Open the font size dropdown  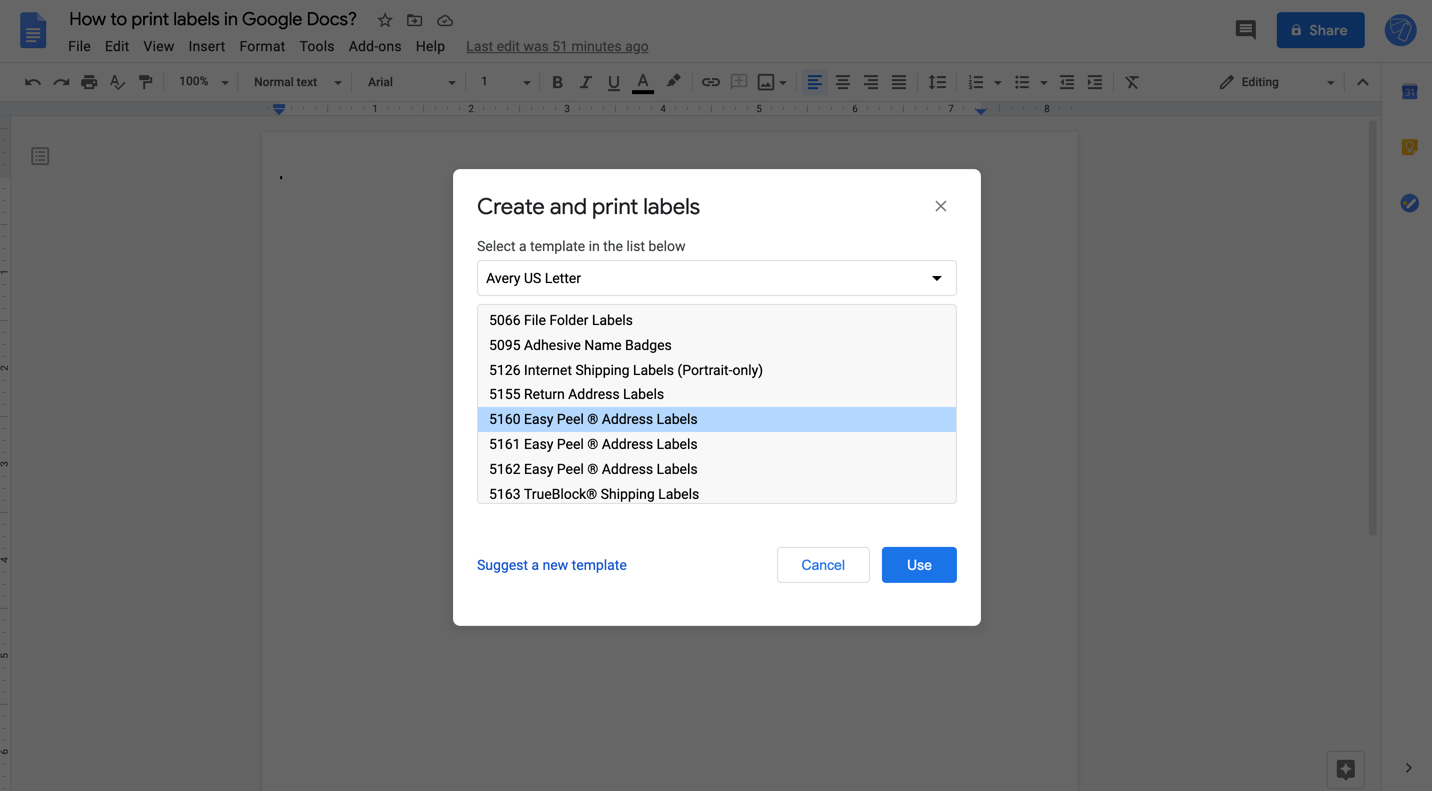pos(504,82)
